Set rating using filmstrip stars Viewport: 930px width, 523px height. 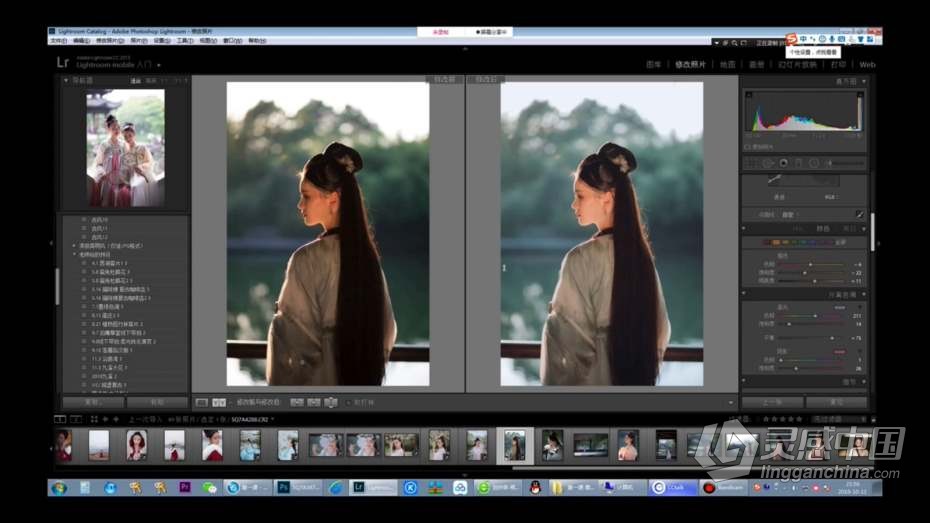(782, 419)
